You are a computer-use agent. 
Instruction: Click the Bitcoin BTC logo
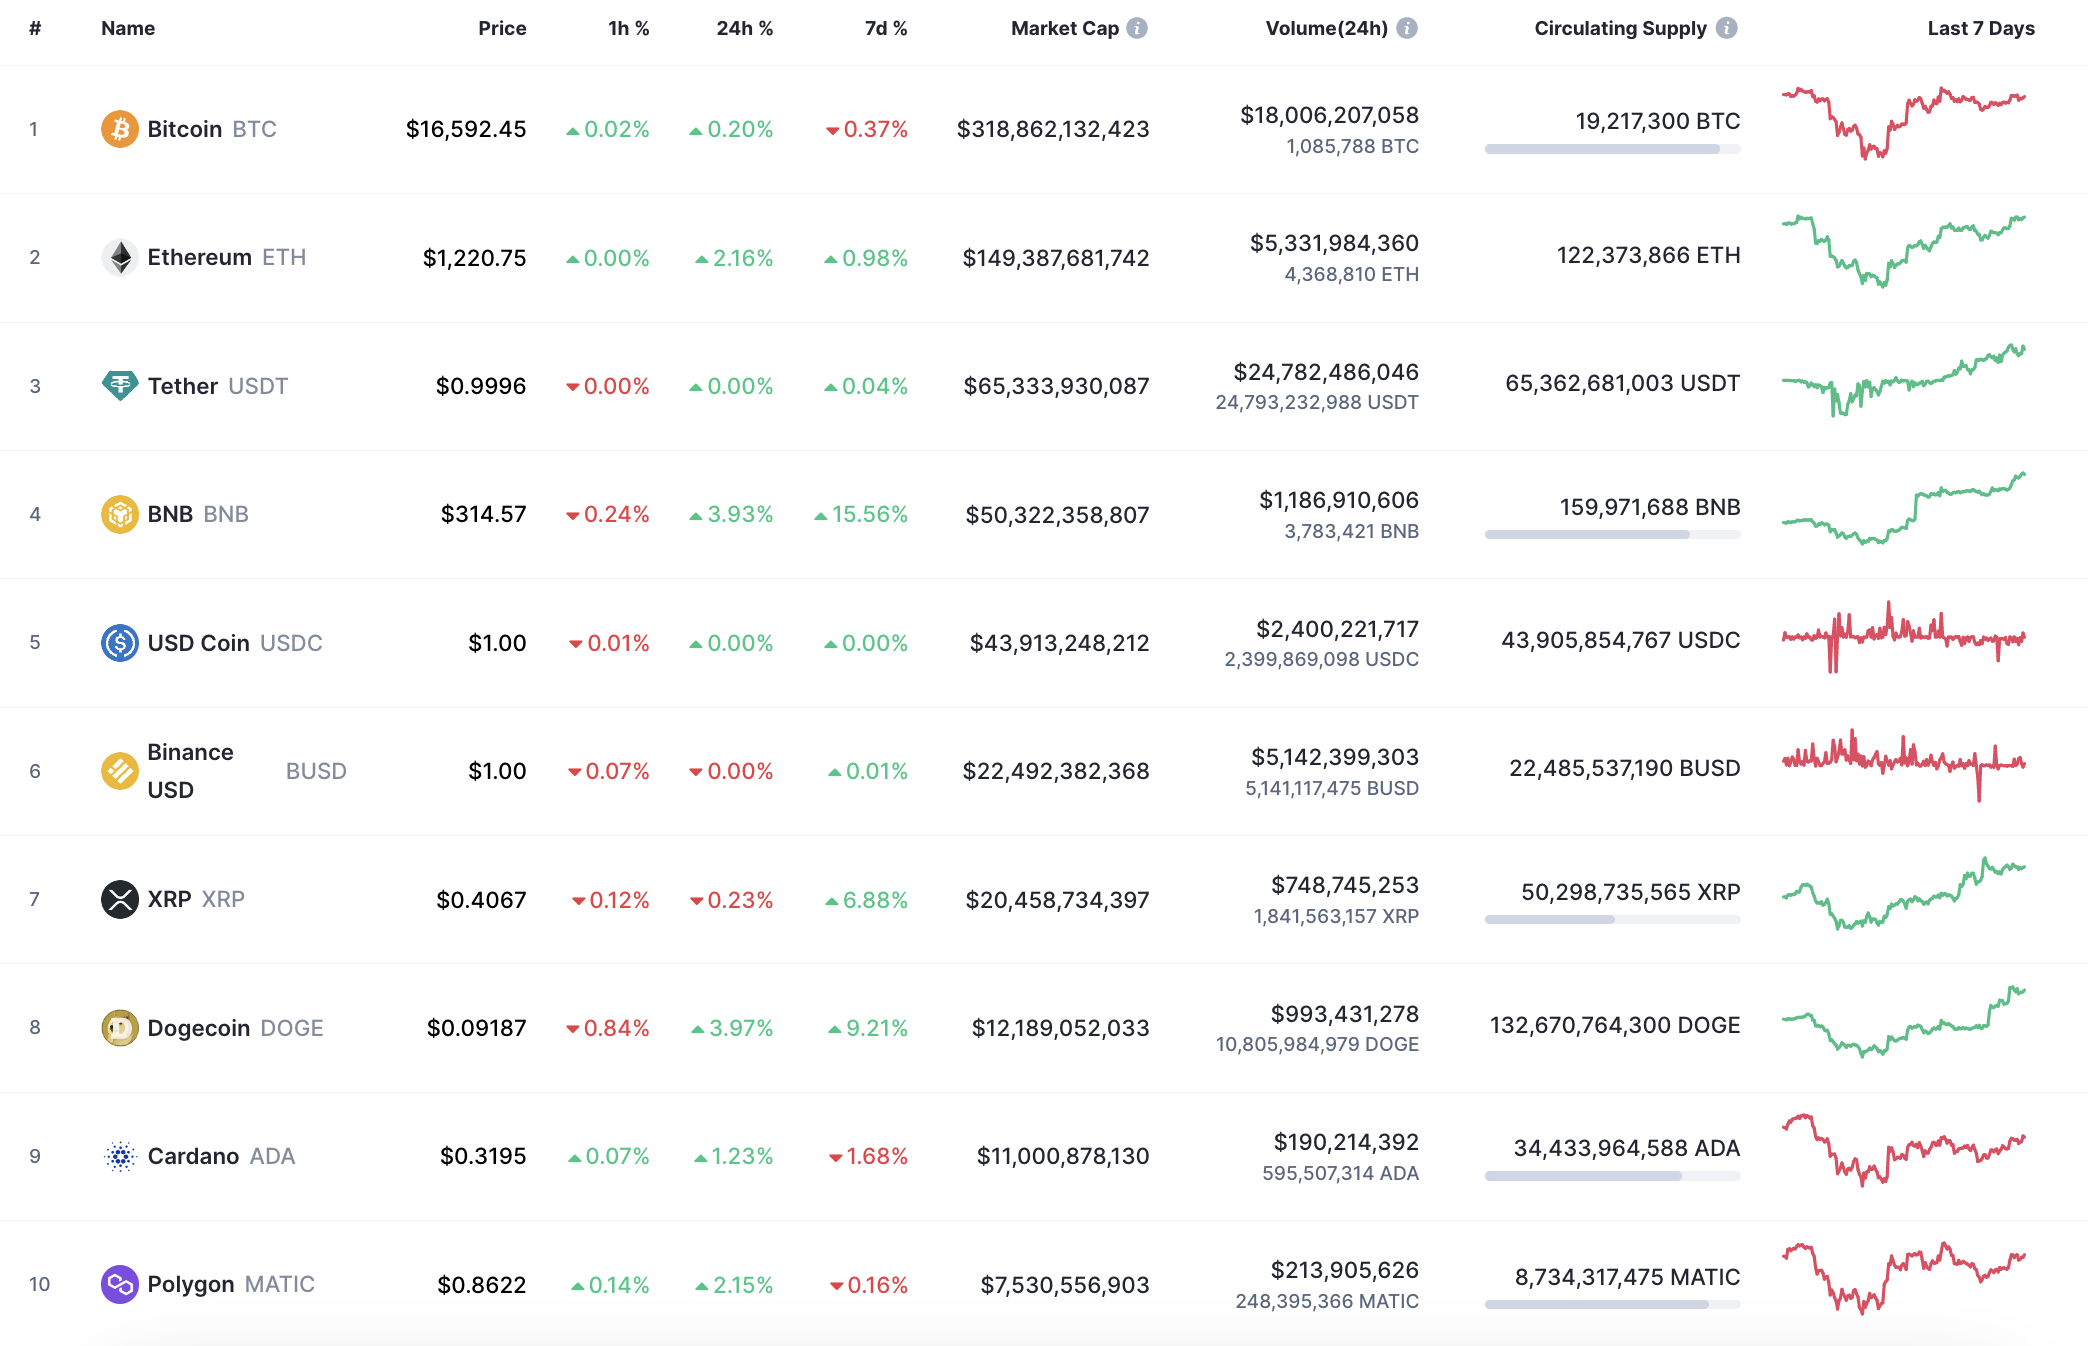pos(119,128)
